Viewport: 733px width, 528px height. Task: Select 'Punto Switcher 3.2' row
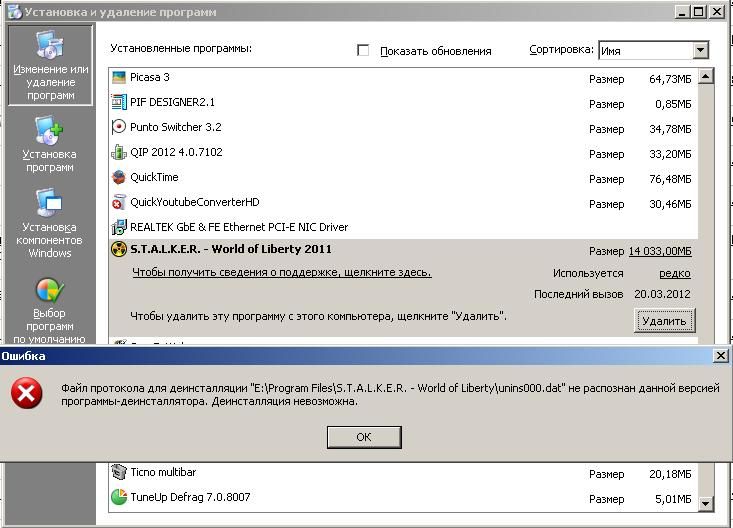[403, 127]
